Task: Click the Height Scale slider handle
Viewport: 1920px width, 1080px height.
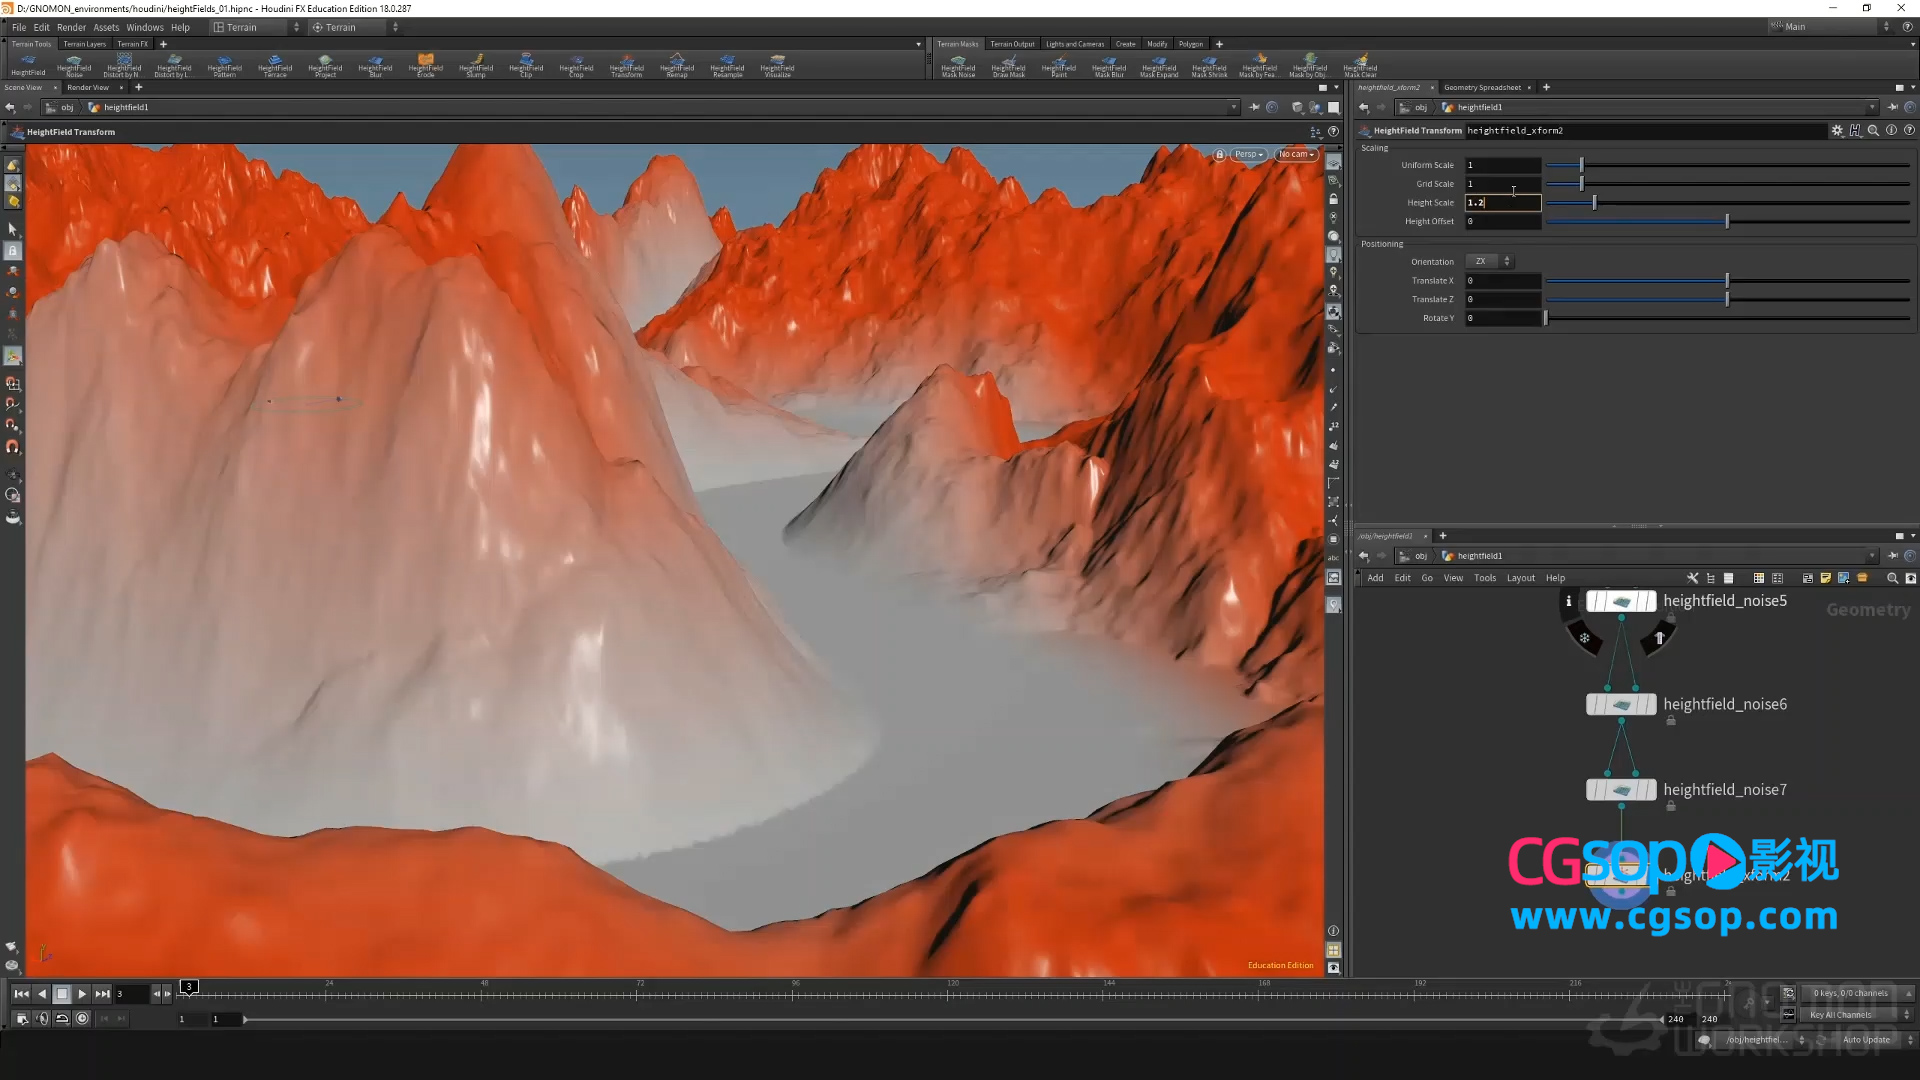Action: 1594,203
